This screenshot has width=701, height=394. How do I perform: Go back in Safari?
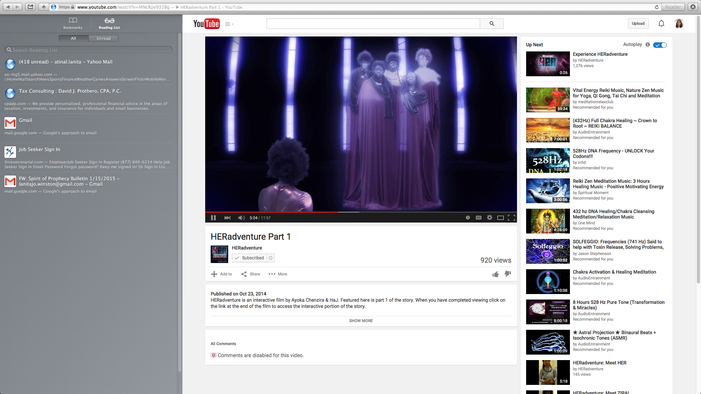point(8,7)
